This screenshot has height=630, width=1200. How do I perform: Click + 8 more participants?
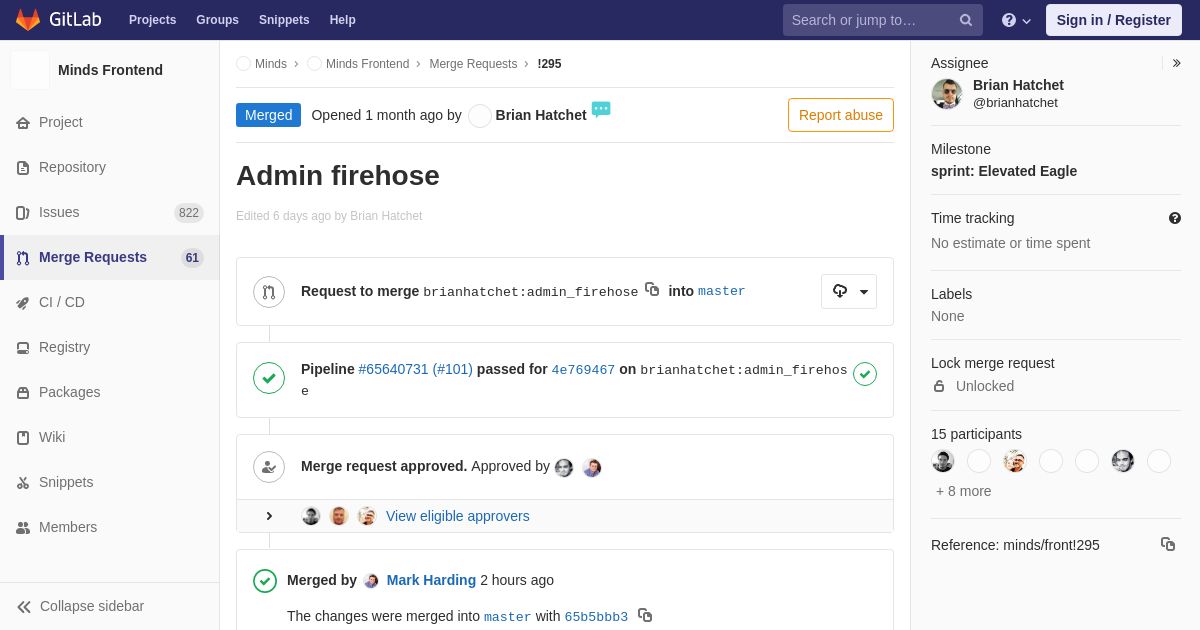(x=964, y=491)
